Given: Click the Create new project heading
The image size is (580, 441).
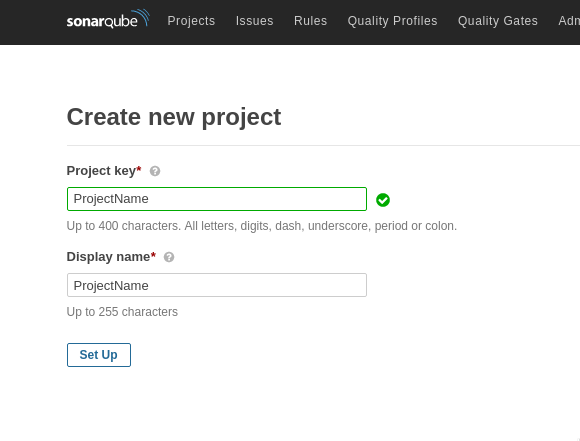Looking at the screenshot, I should click(x=174, y=117).
